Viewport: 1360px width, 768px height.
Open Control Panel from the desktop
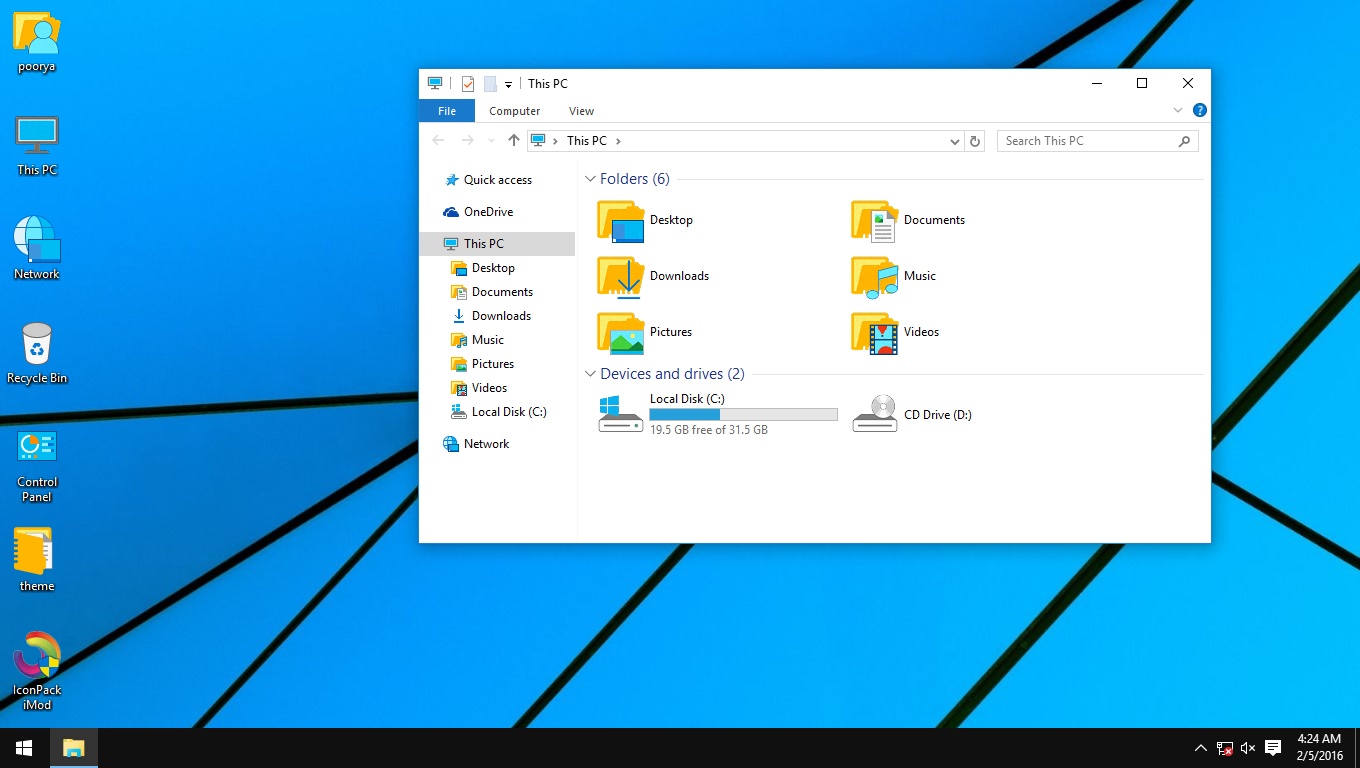[36, 447]
